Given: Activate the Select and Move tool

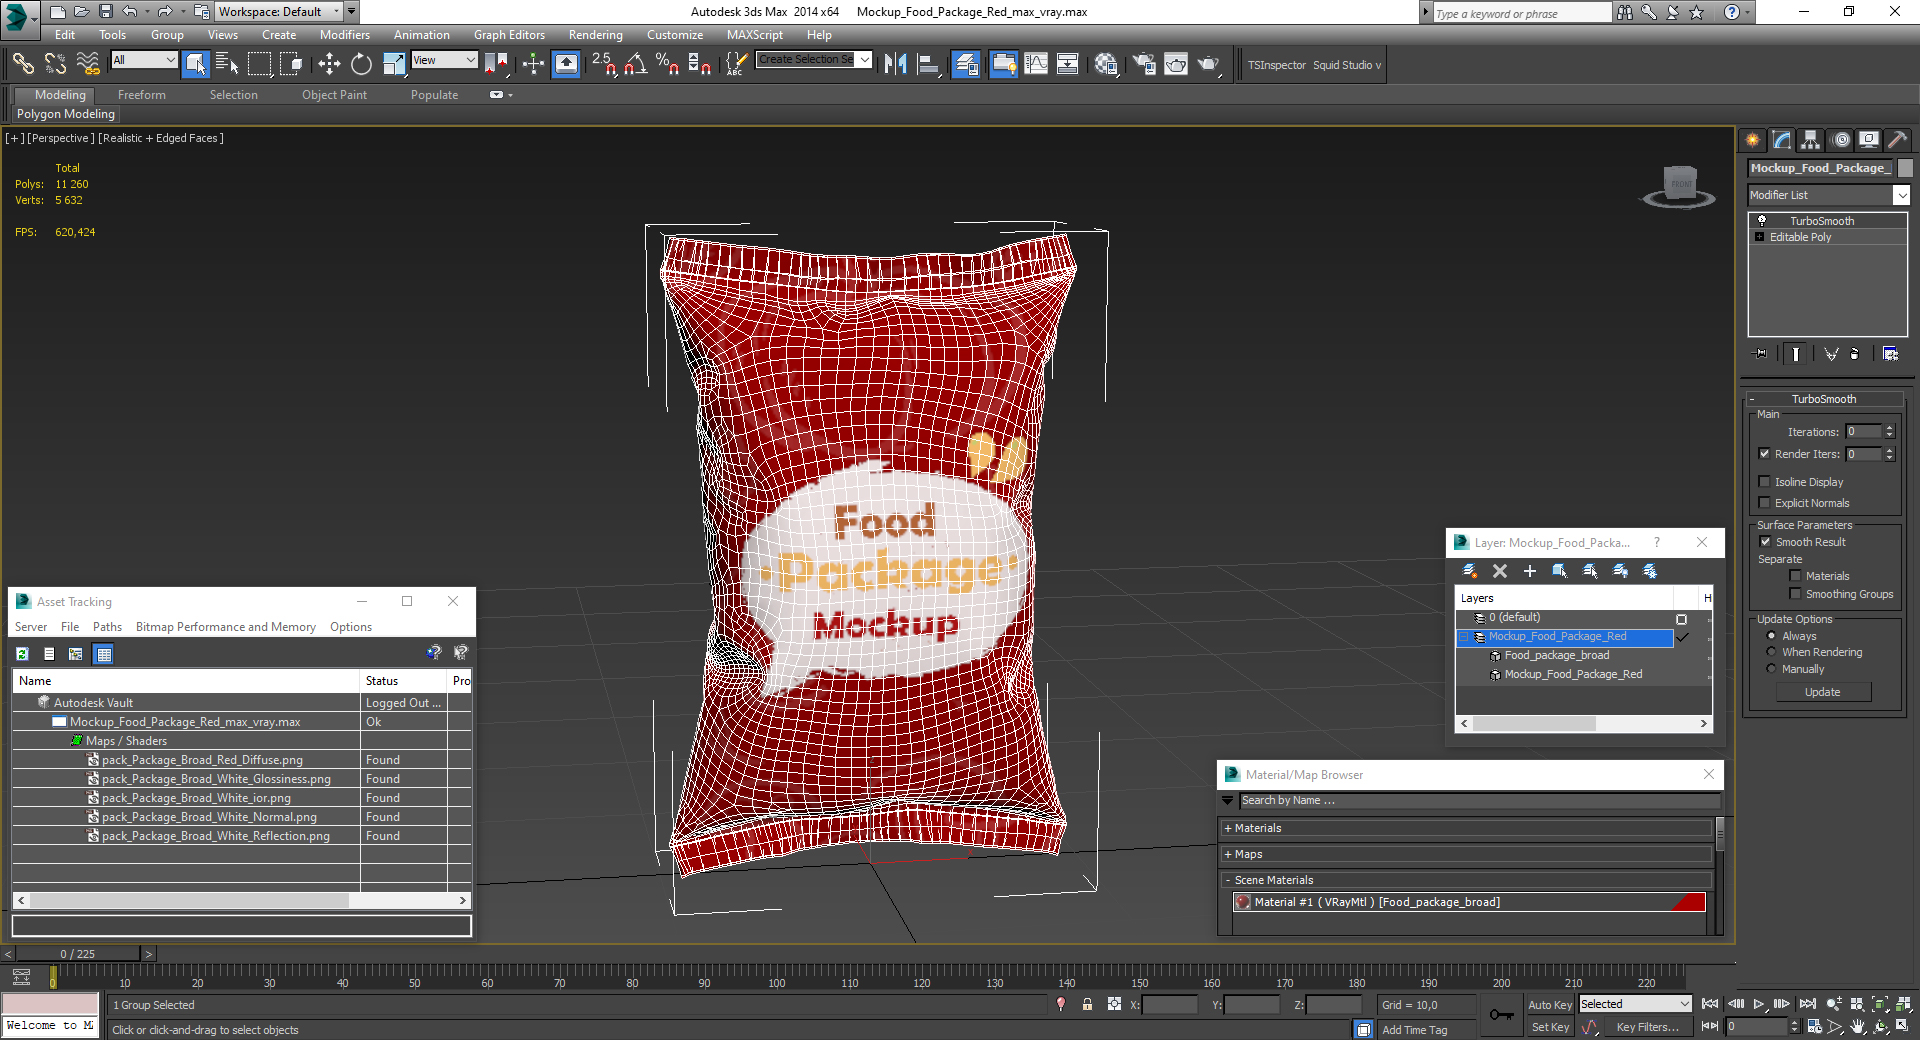Looking at the screenshot, I should (329, 65).
